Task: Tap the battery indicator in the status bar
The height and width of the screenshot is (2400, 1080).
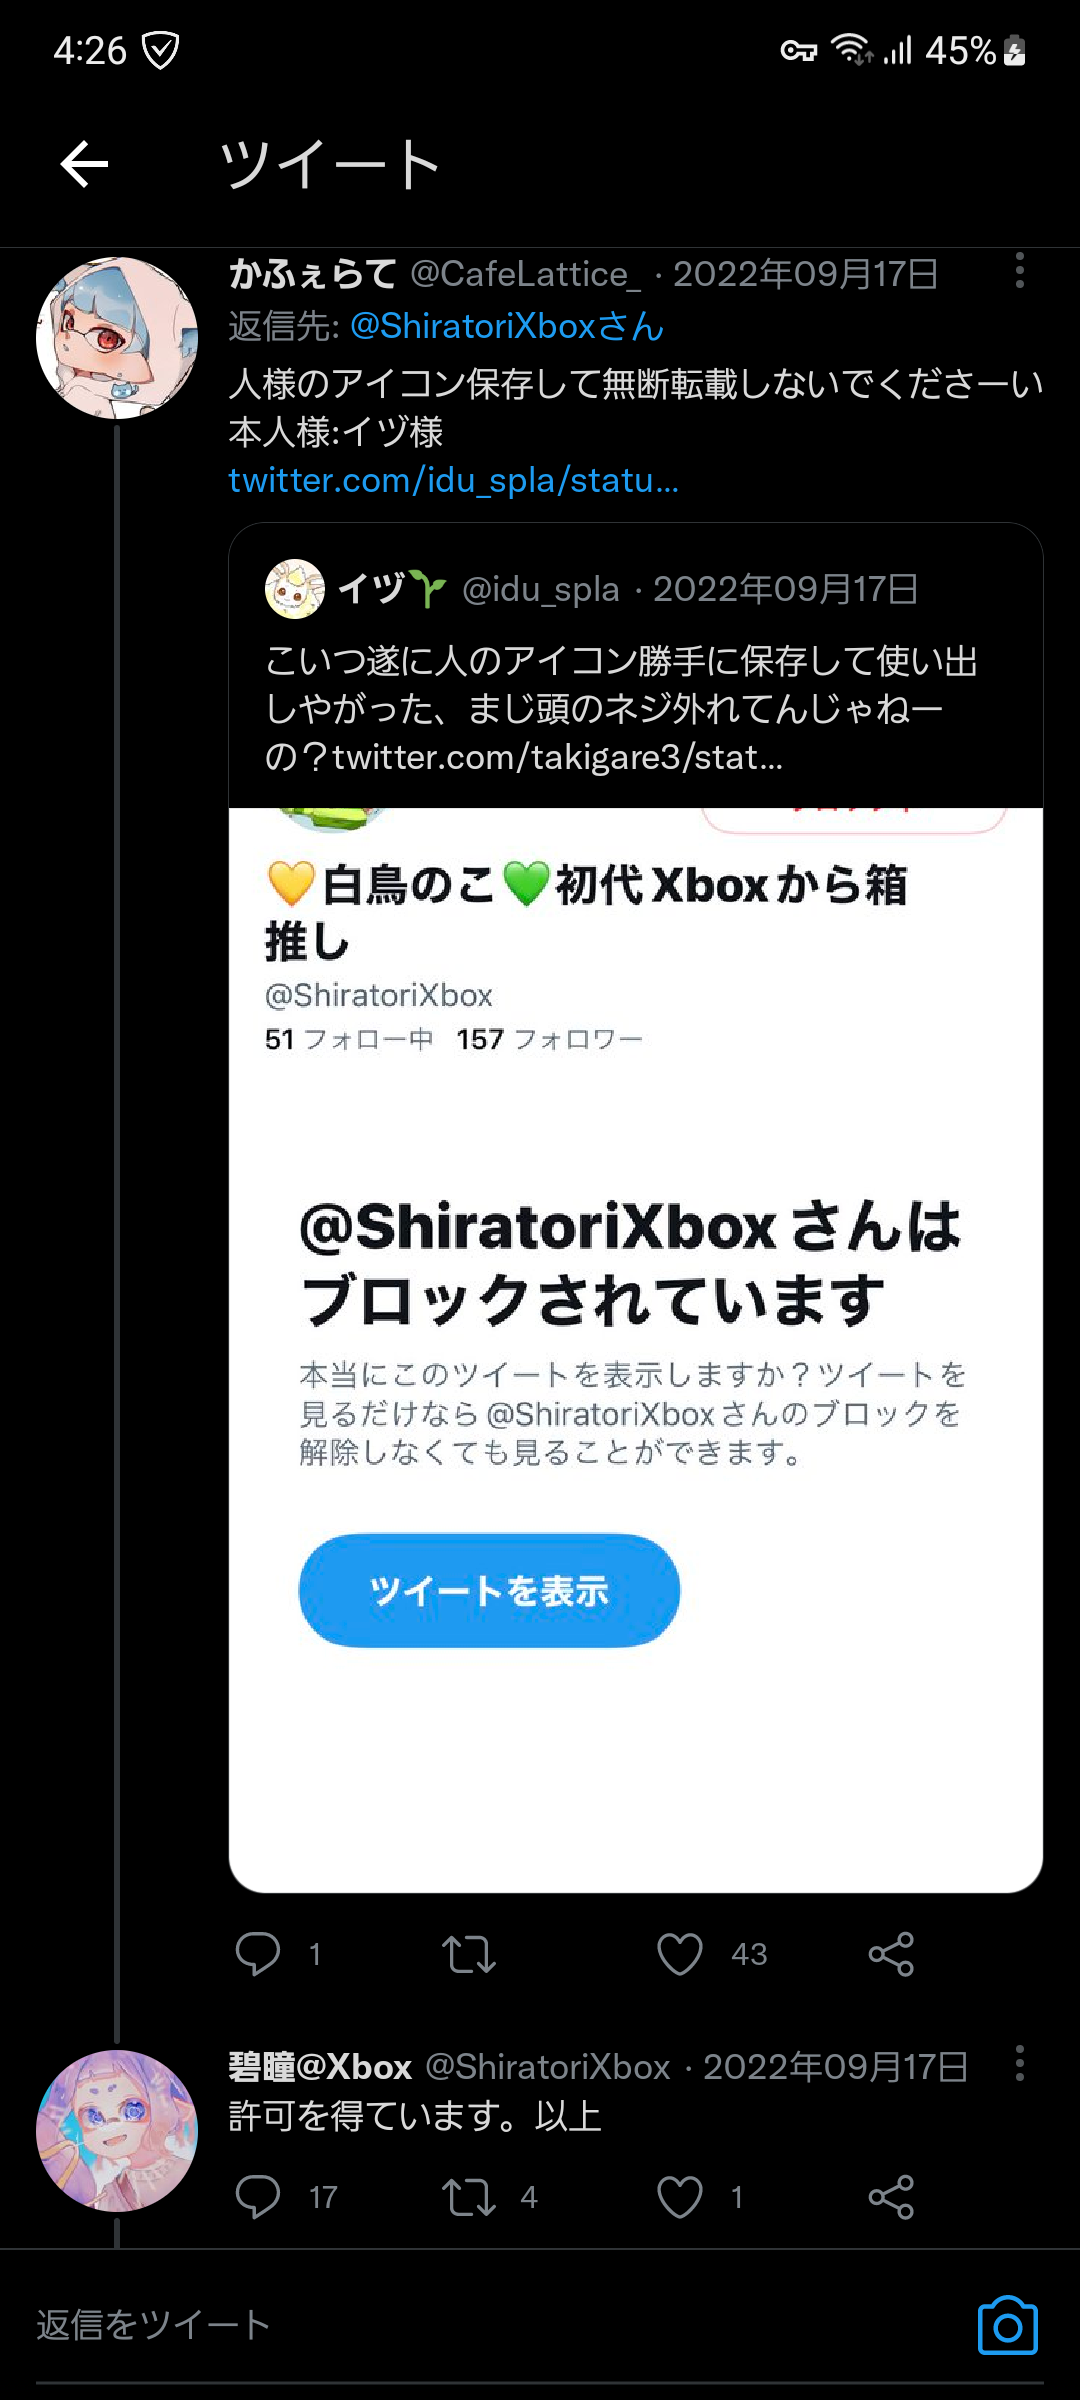Action: coord(1015,50)
